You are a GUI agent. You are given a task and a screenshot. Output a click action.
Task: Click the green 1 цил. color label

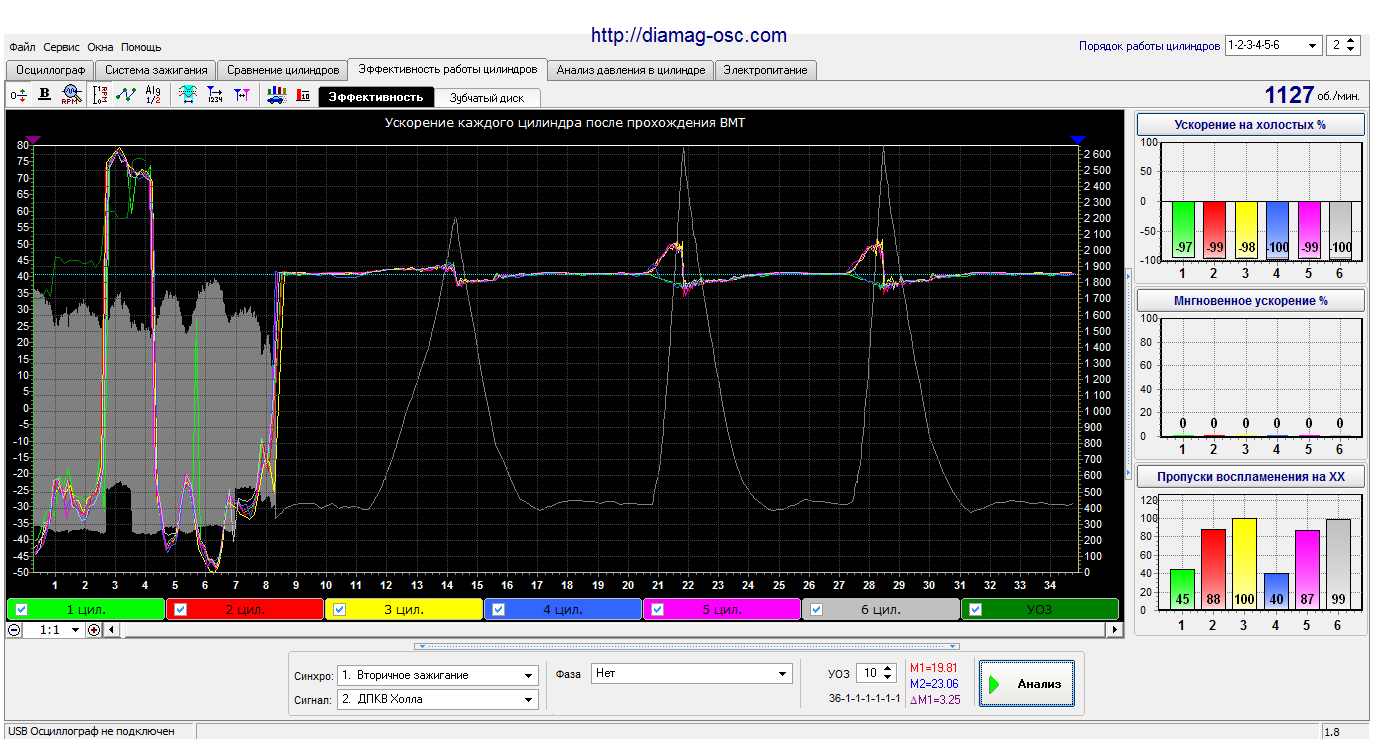85,609
